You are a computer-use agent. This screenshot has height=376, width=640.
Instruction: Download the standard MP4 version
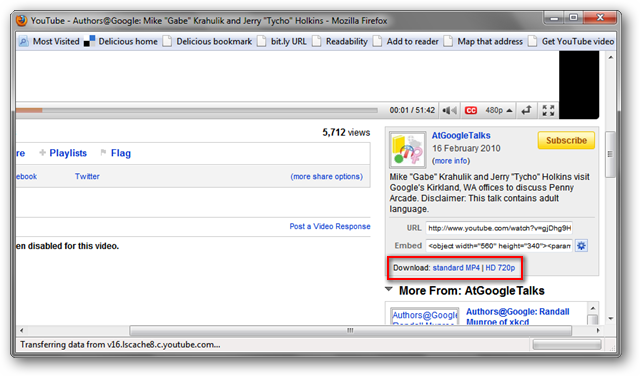[456, 268]
